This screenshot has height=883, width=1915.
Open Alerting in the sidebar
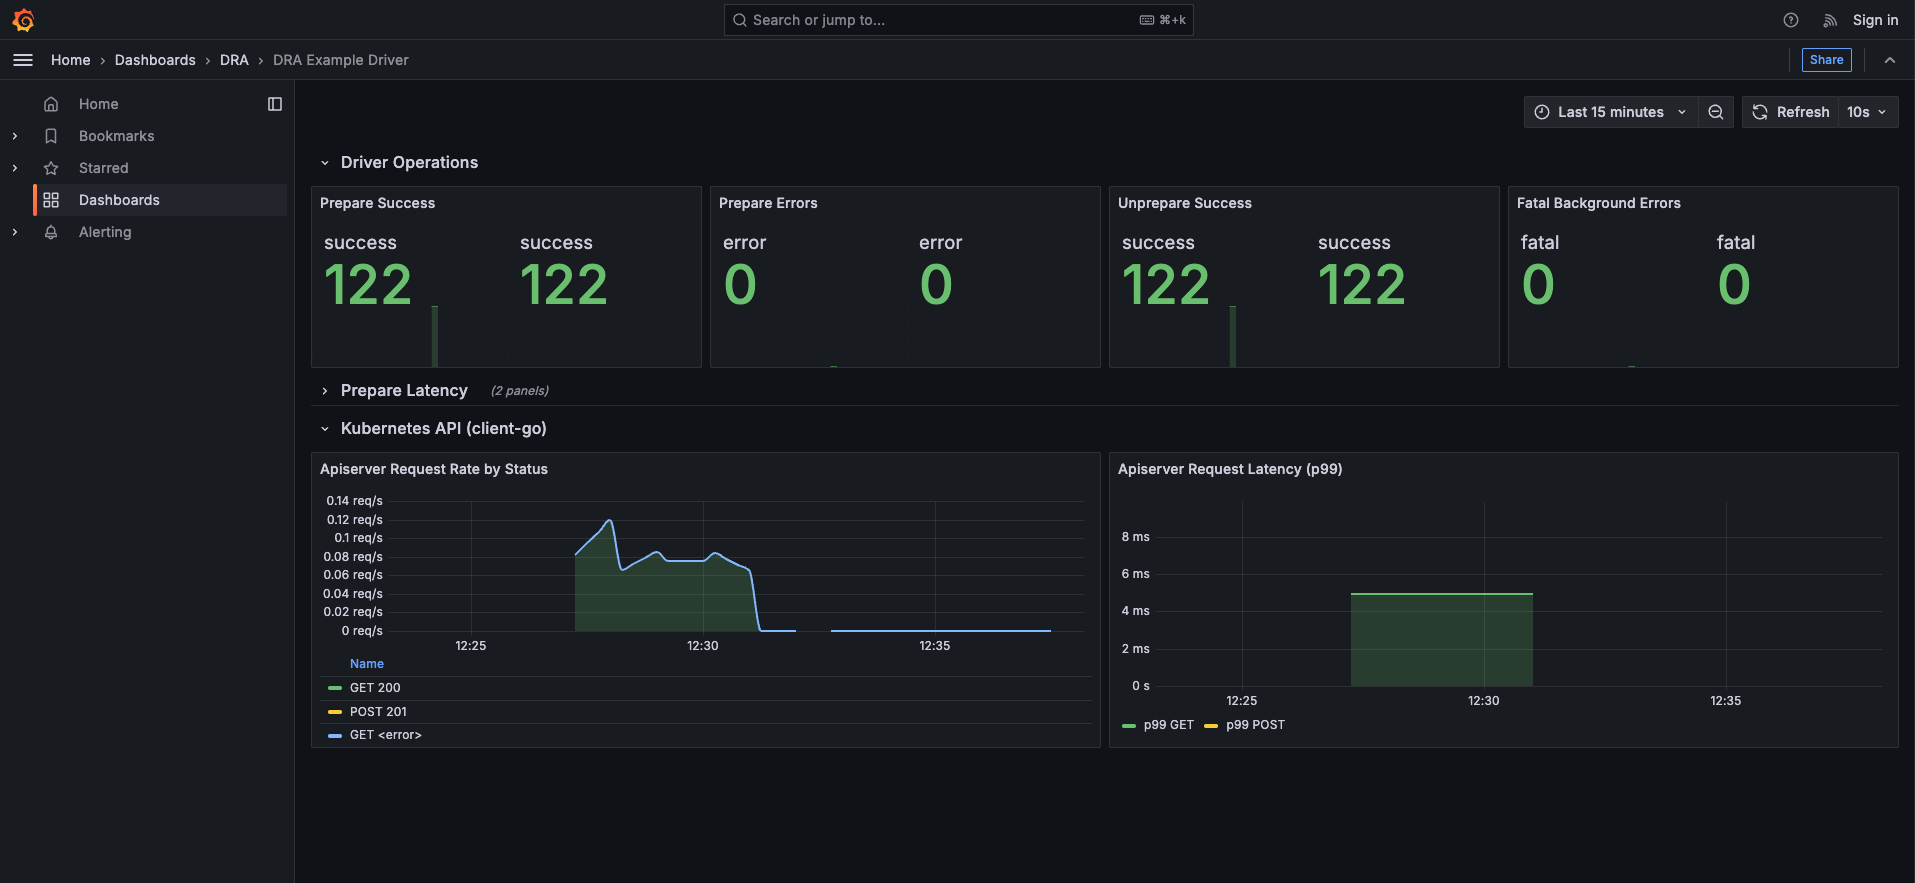pyautogui.click(x=105, y=232)
